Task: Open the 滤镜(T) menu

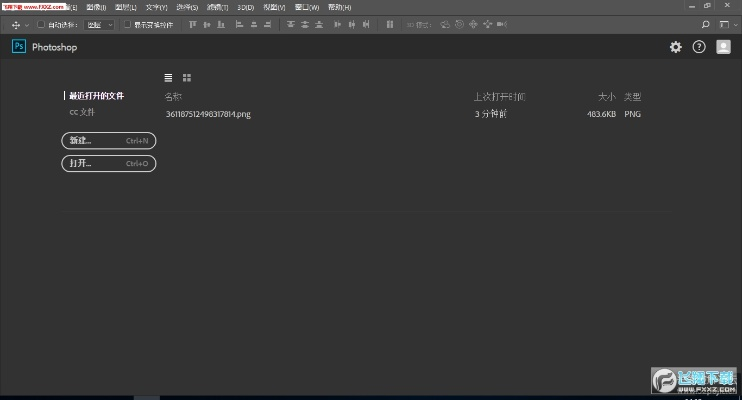Action: 217,7
